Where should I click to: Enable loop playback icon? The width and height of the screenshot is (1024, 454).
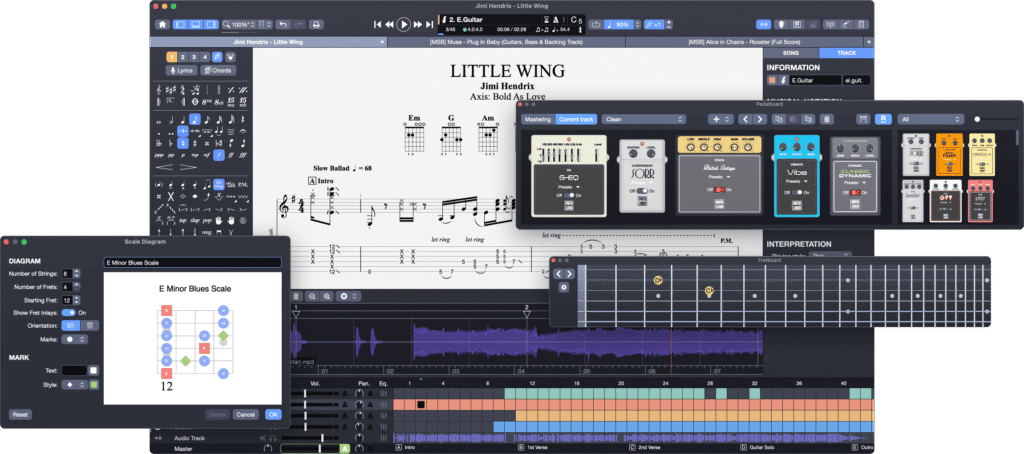596,24
